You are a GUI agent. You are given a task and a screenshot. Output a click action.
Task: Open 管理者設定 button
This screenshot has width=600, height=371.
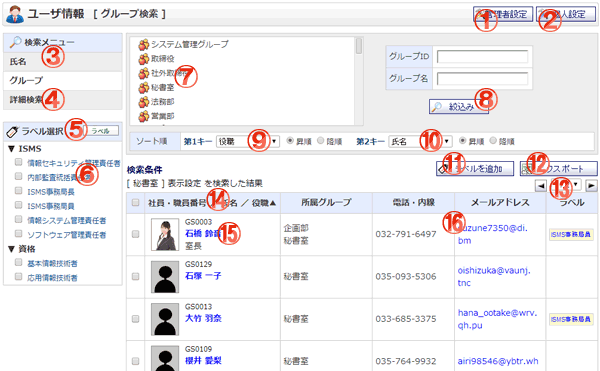point(503,14)
